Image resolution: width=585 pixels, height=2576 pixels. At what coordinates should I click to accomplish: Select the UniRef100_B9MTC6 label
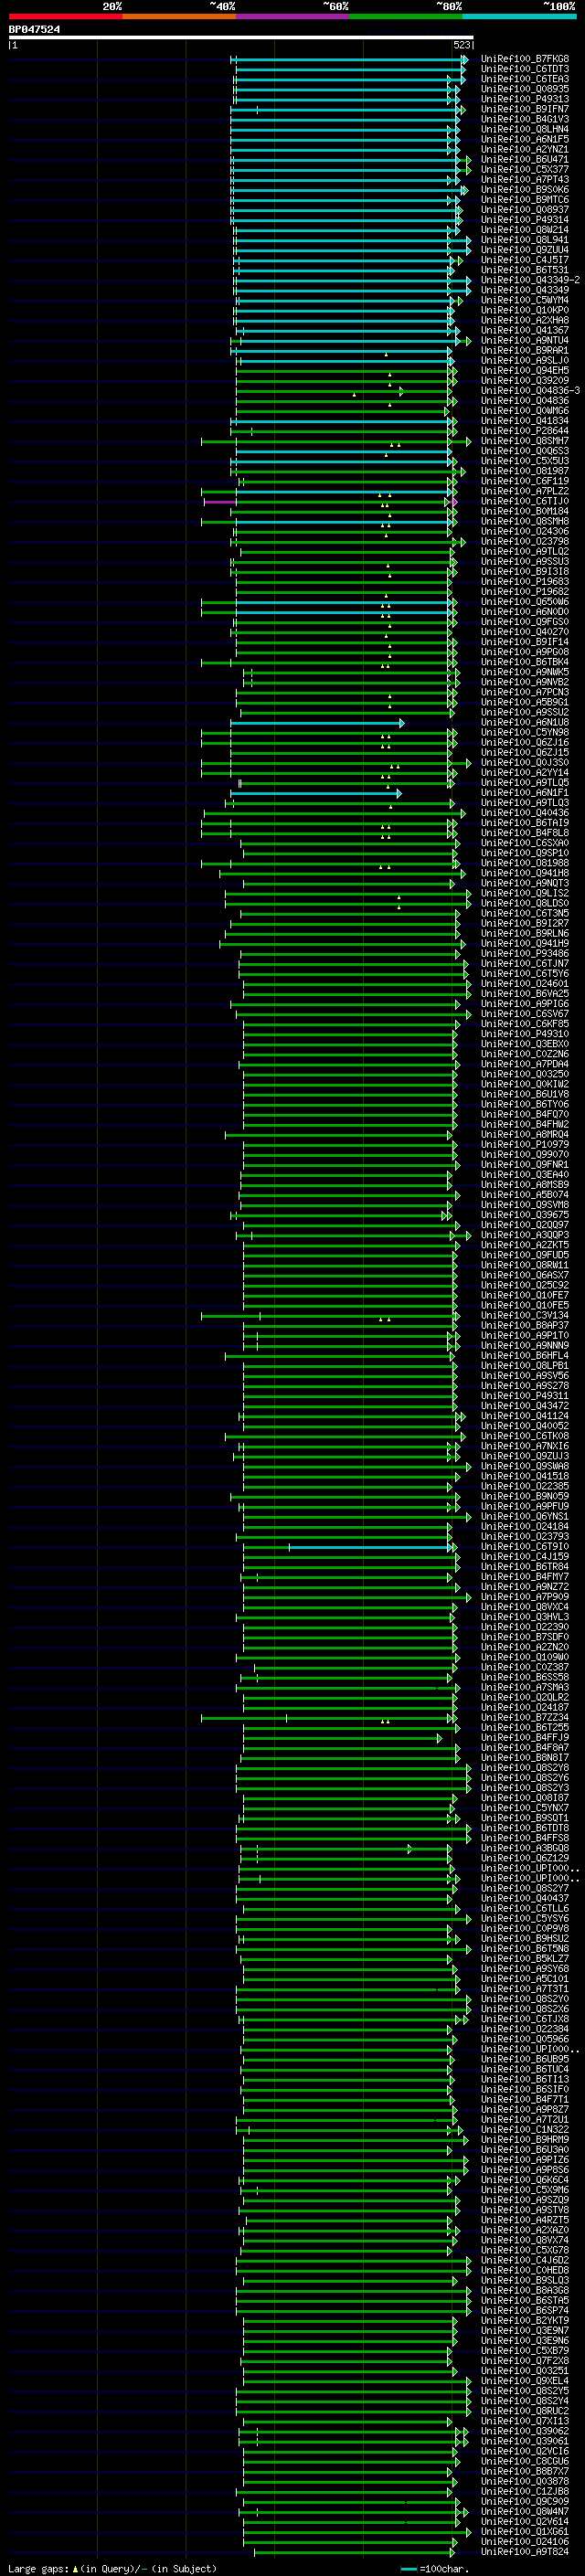[525, 200]
